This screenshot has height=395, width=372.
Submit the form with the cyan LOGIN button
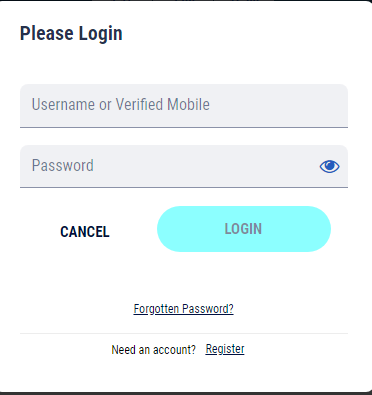click(244, 229)
